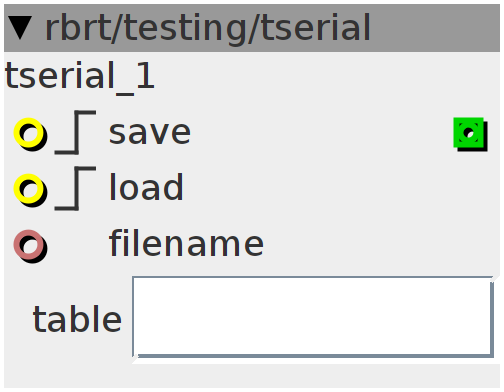The width and height of the screenshot is (504, 392).
Task: Click the blank area right of tserial_1 name
Action: [327, 77]
